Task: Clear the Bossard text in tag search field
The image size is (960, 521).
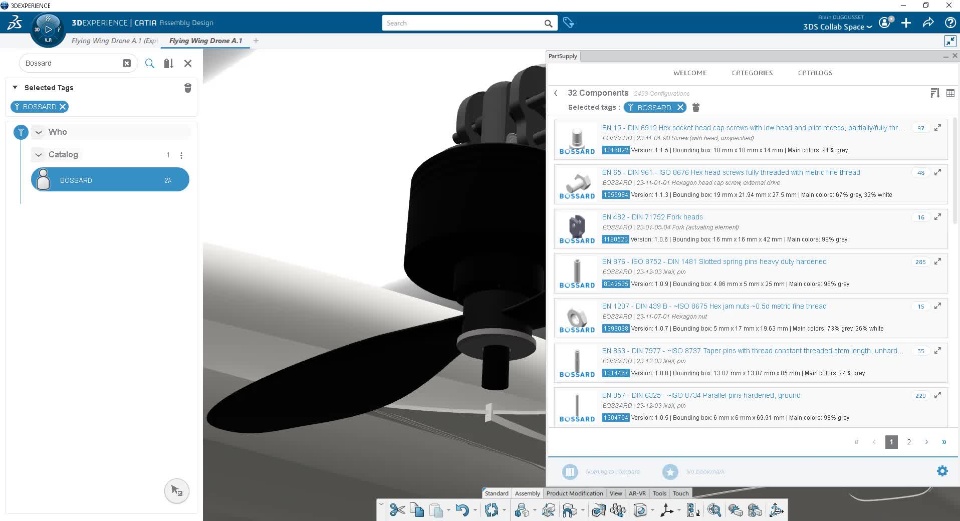Action: click(127, 63)
